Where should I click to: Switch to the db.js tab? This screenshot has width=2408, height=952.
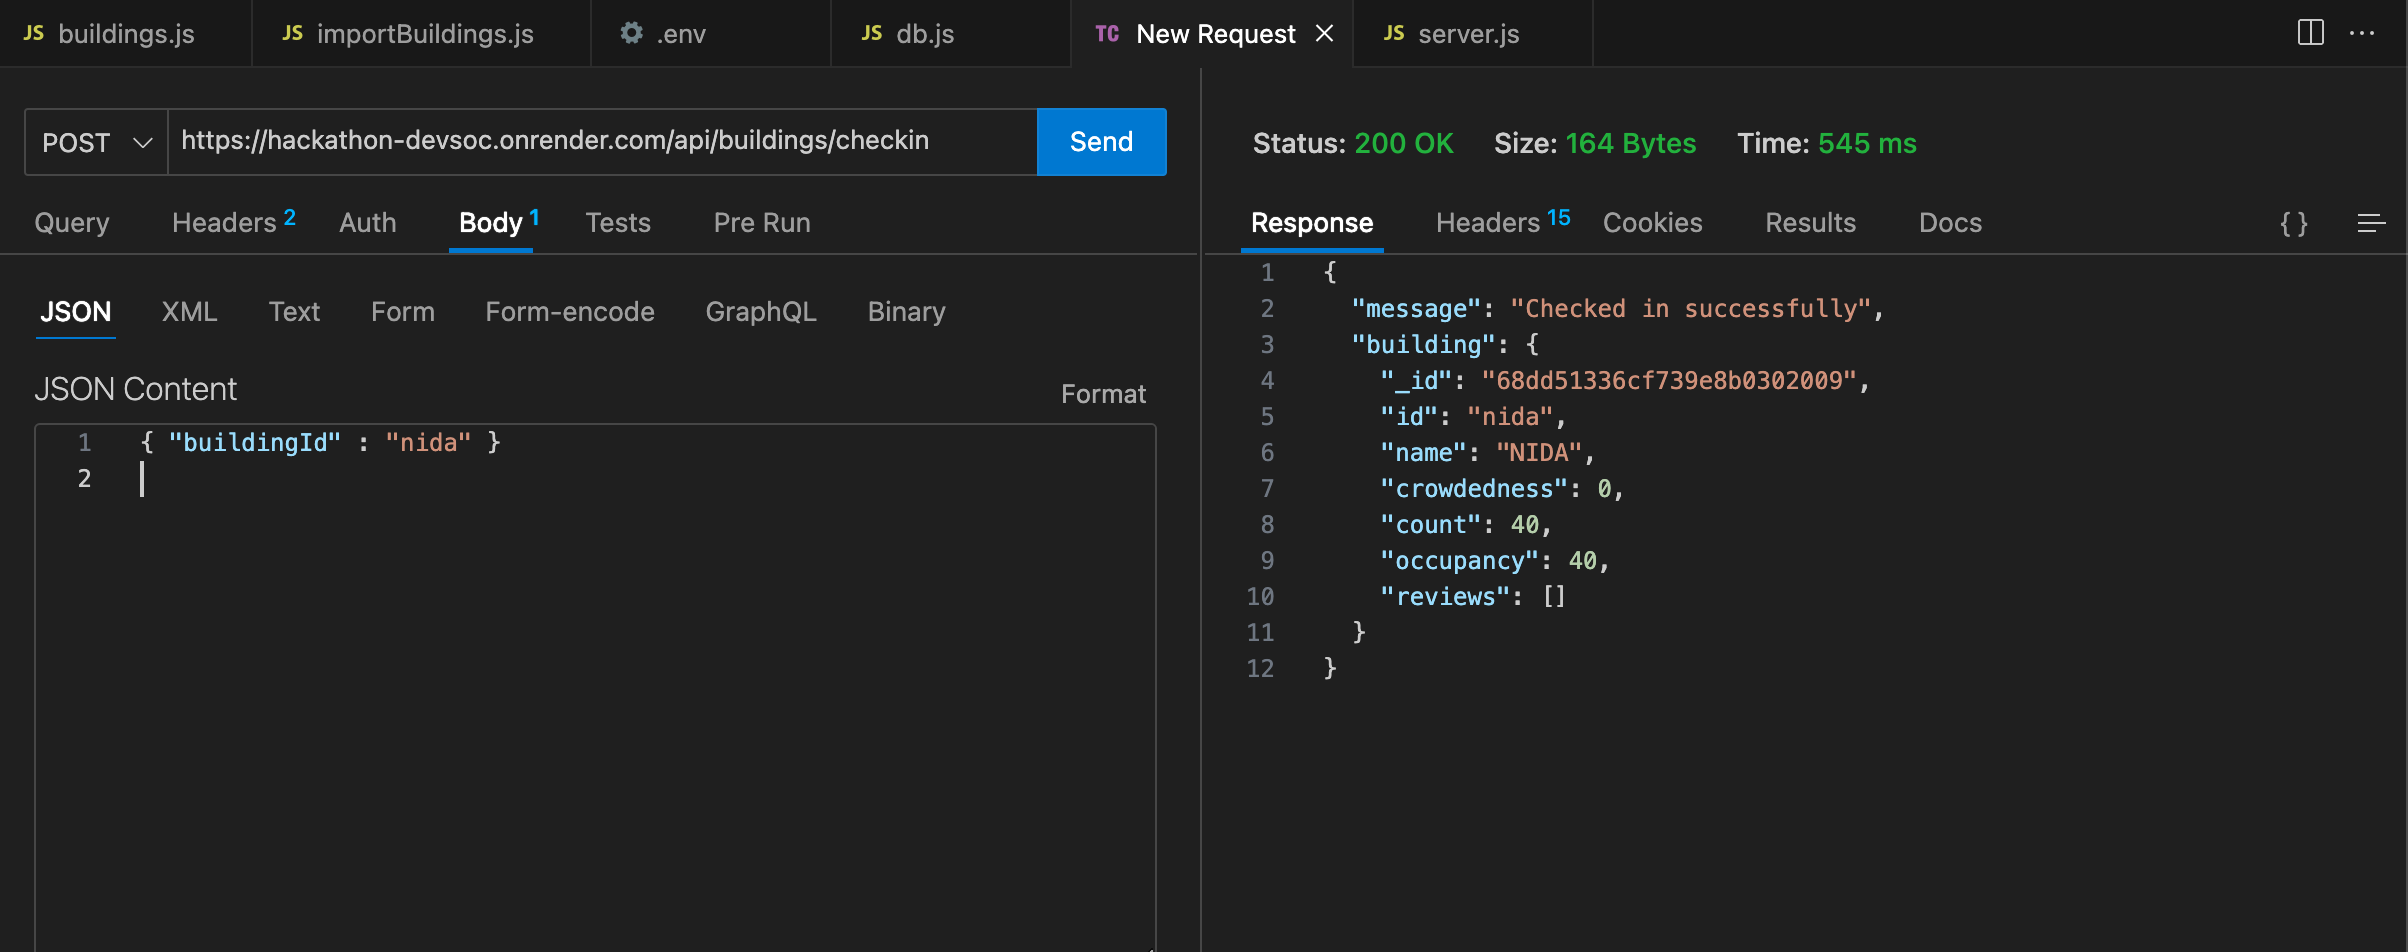[x=950, y=34]
